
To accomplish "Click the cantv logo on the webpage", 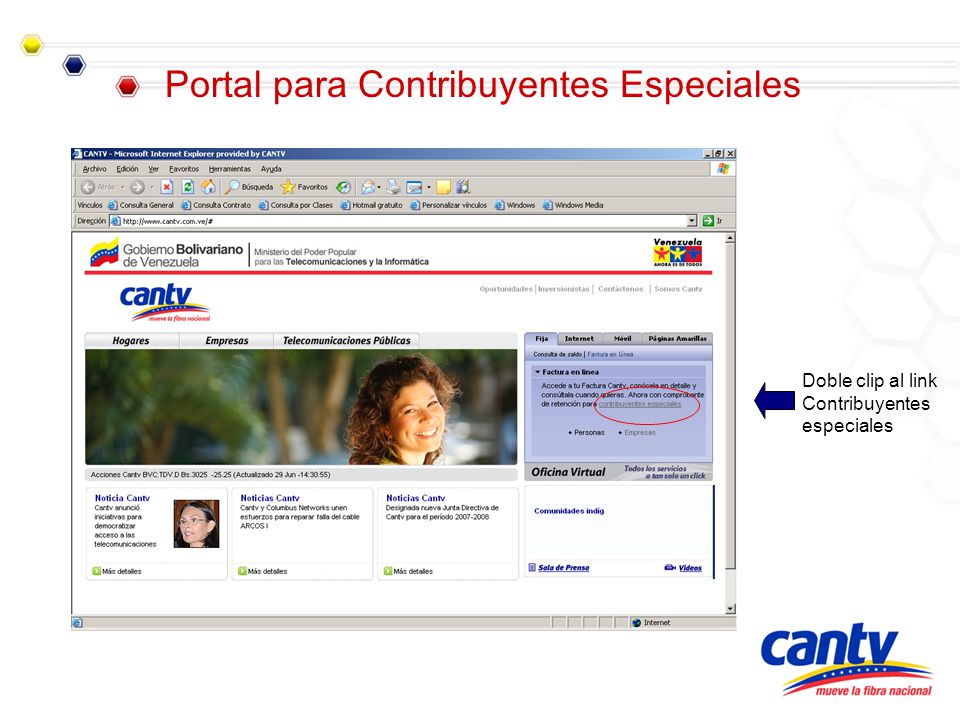I will pos(165,302).
